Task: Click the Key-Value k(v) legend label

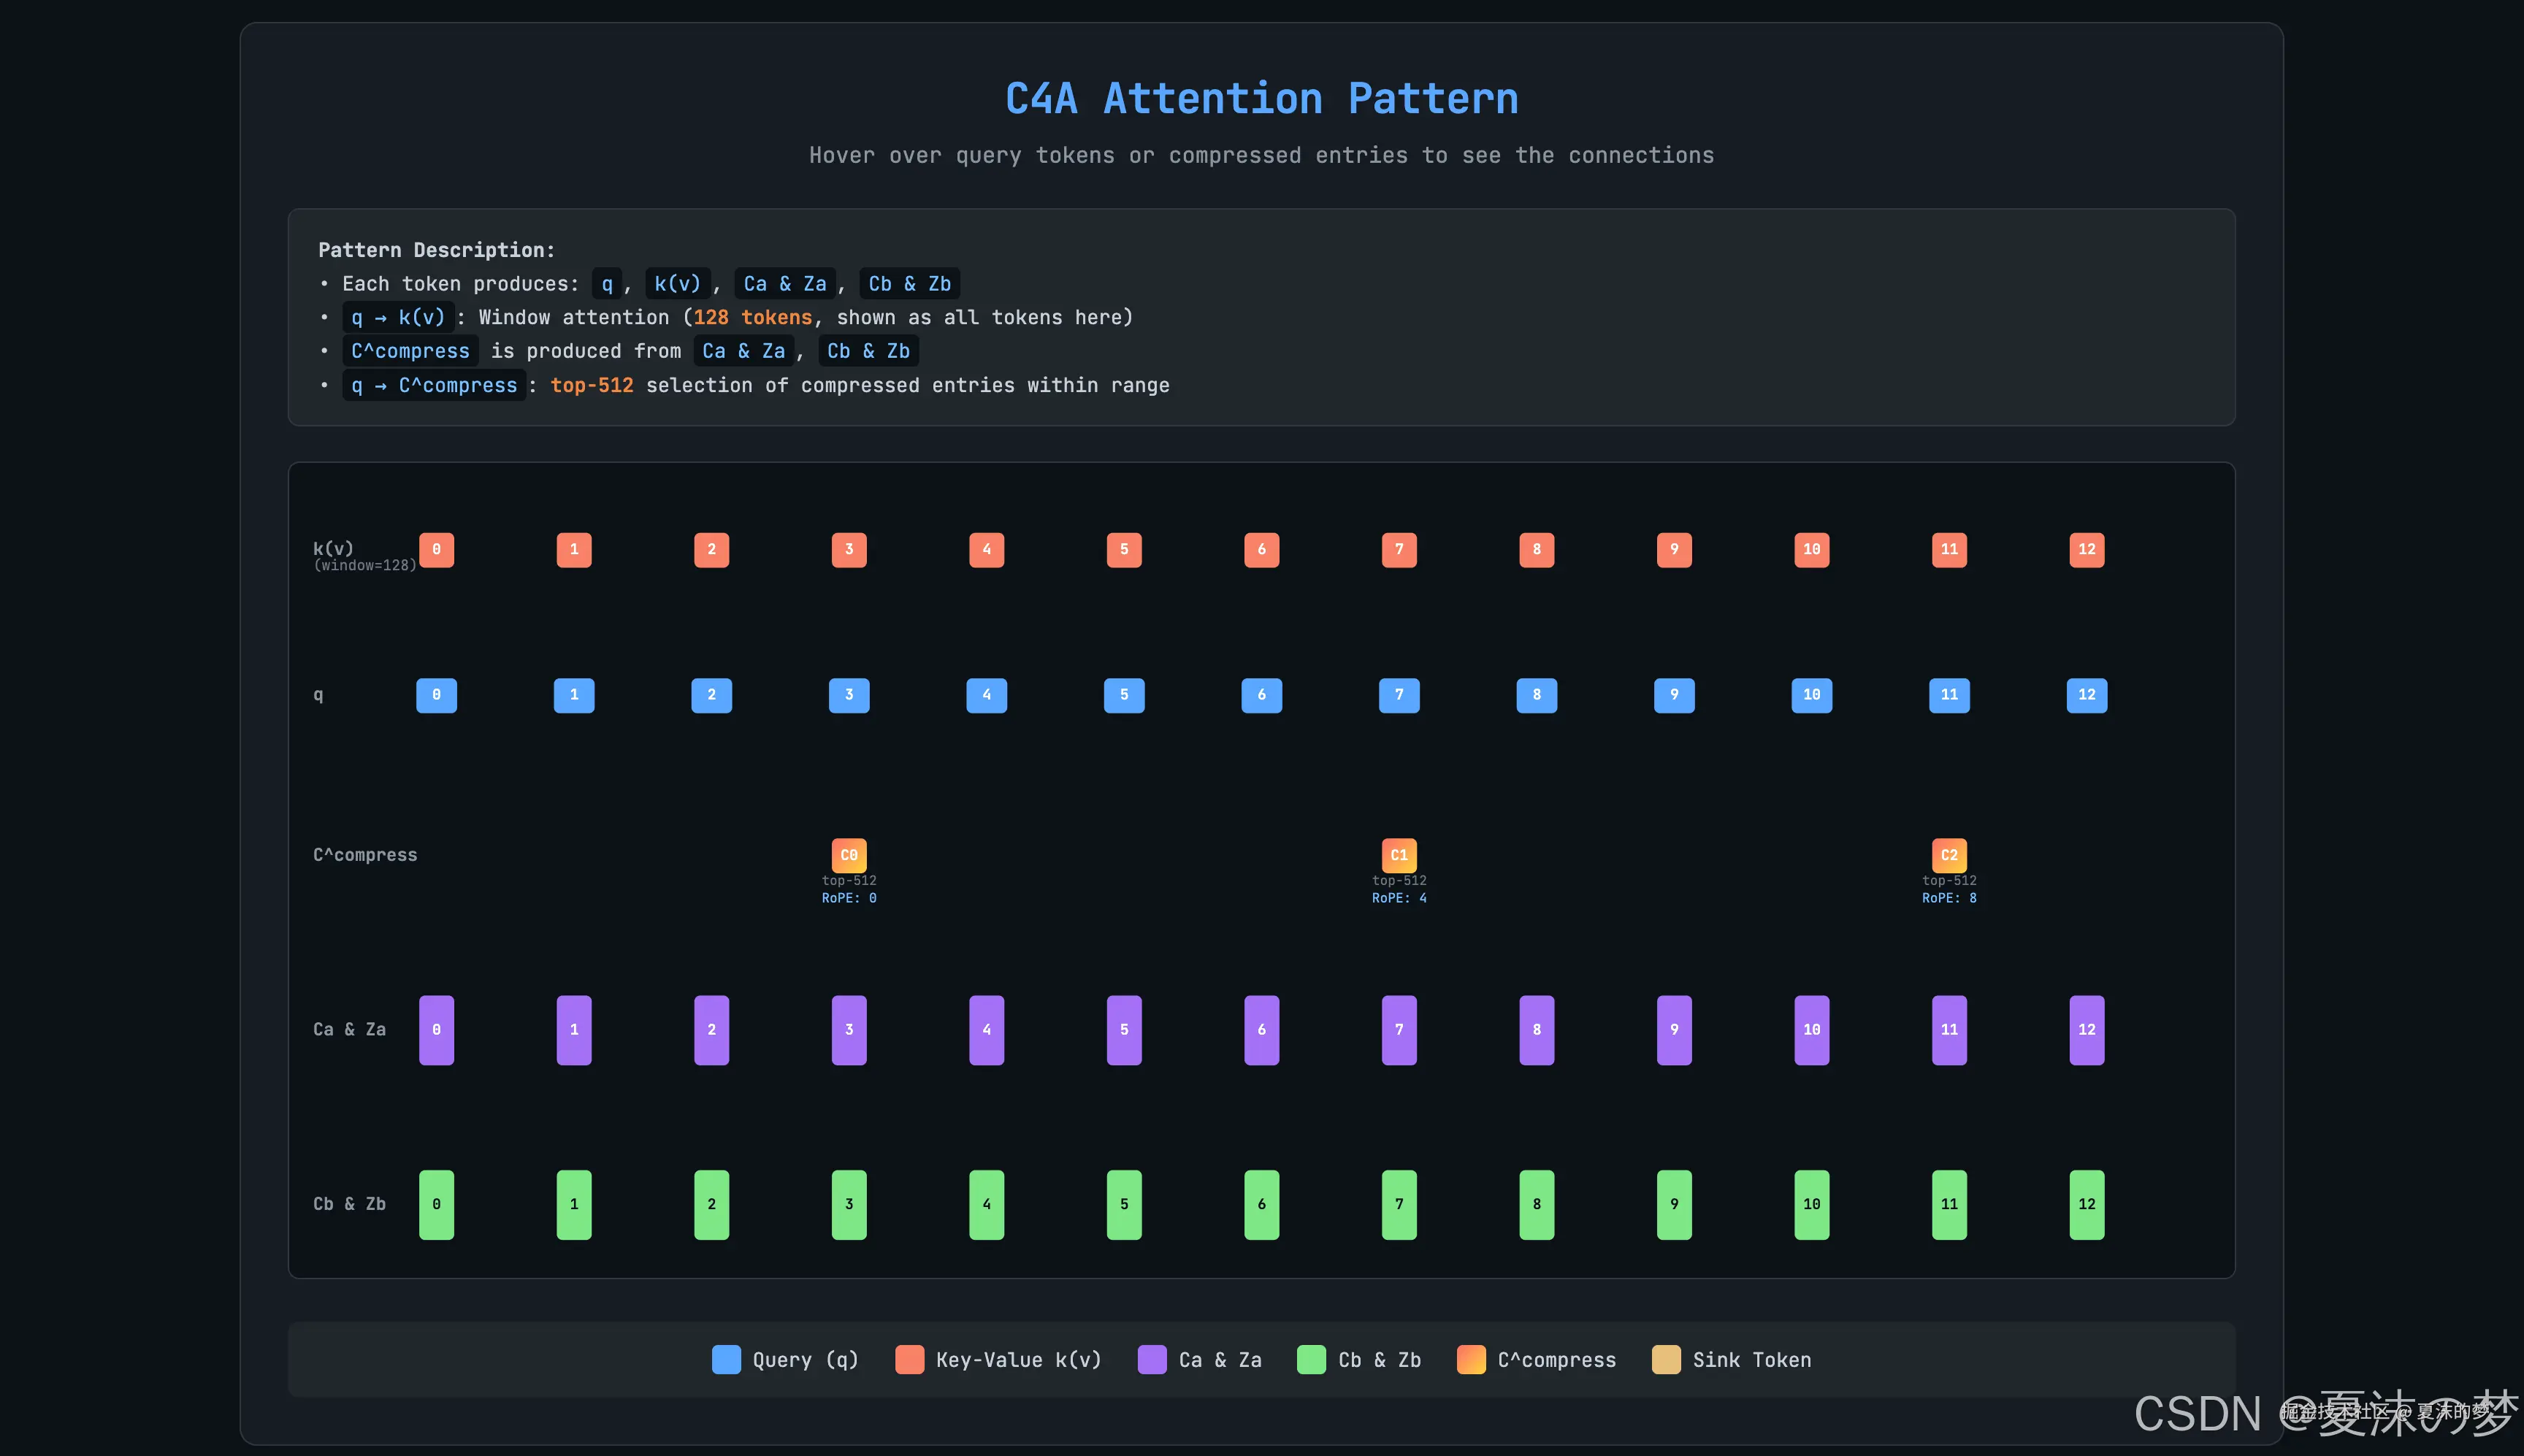Action: pos(1018,1360)
